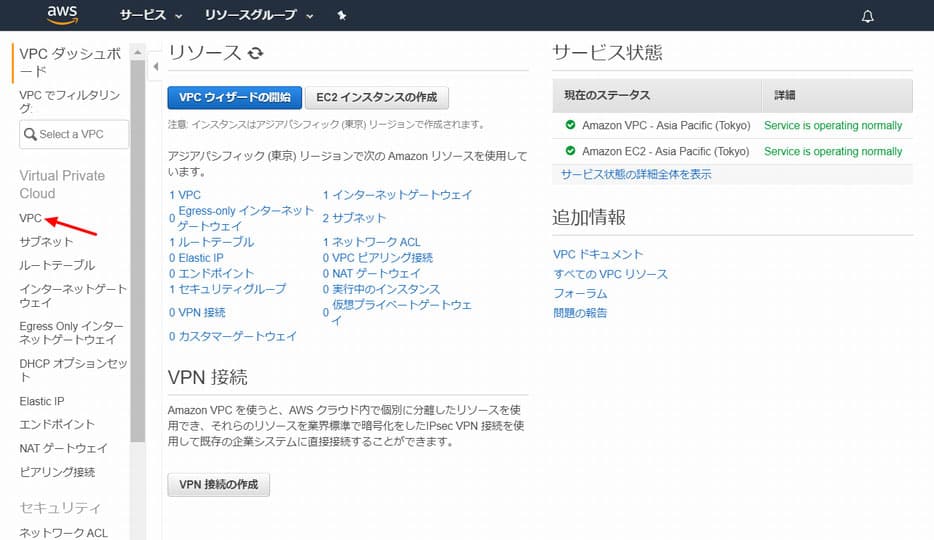Open the 0 VPN 接続 resource link
Screen dimensions: 934x540
[x=197, y=312]
